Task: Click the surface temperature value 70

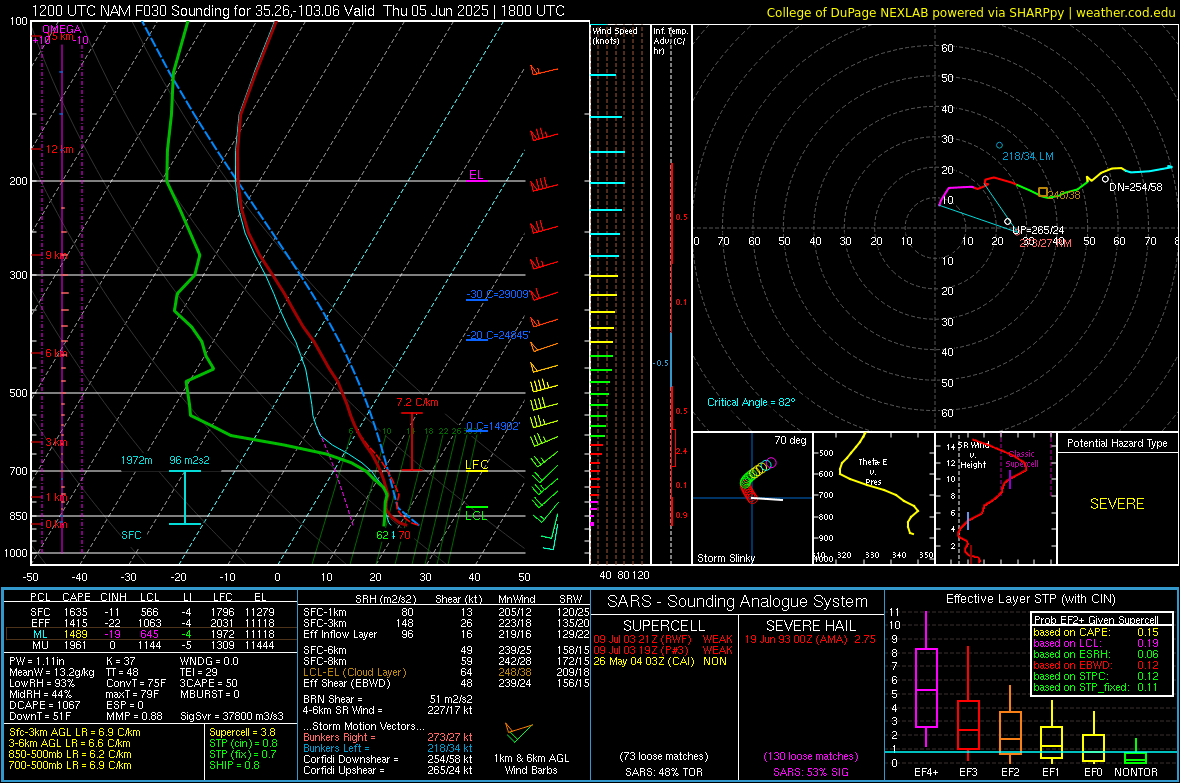Action: [404, 535]
